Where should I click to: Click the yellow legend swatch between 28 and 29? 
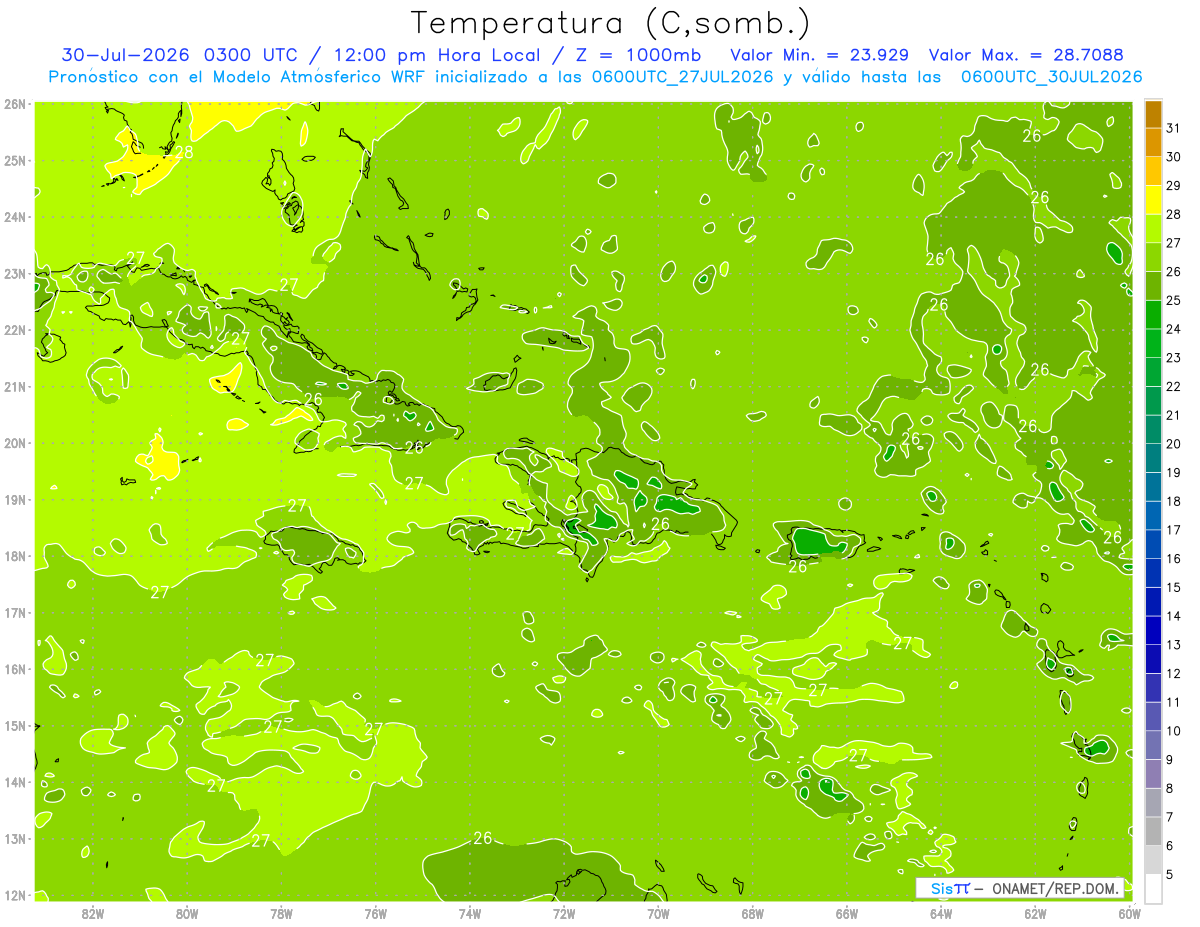[x=1153, y=200]
